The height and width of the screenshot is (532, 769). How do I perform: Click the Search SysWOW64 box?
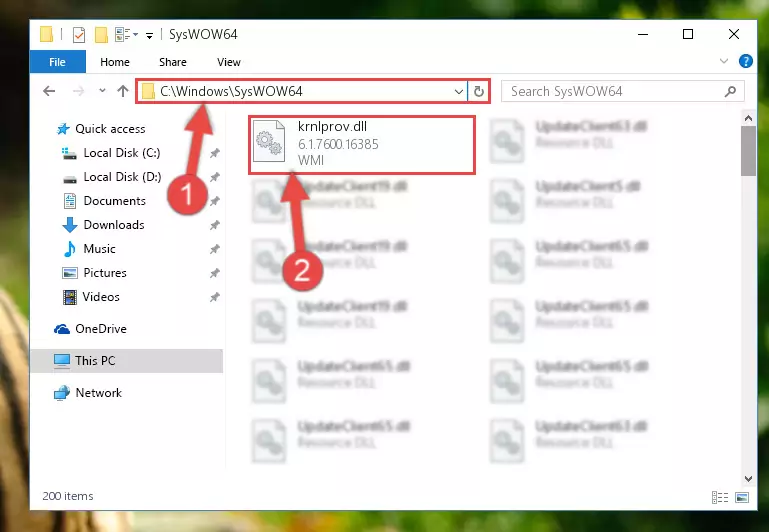click(x=622, y=92)
